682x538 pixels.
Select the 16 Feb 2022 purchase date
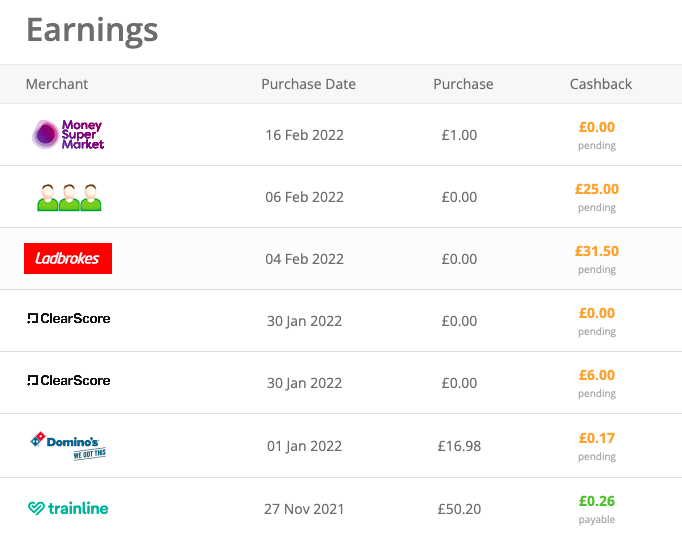(304, 135)
